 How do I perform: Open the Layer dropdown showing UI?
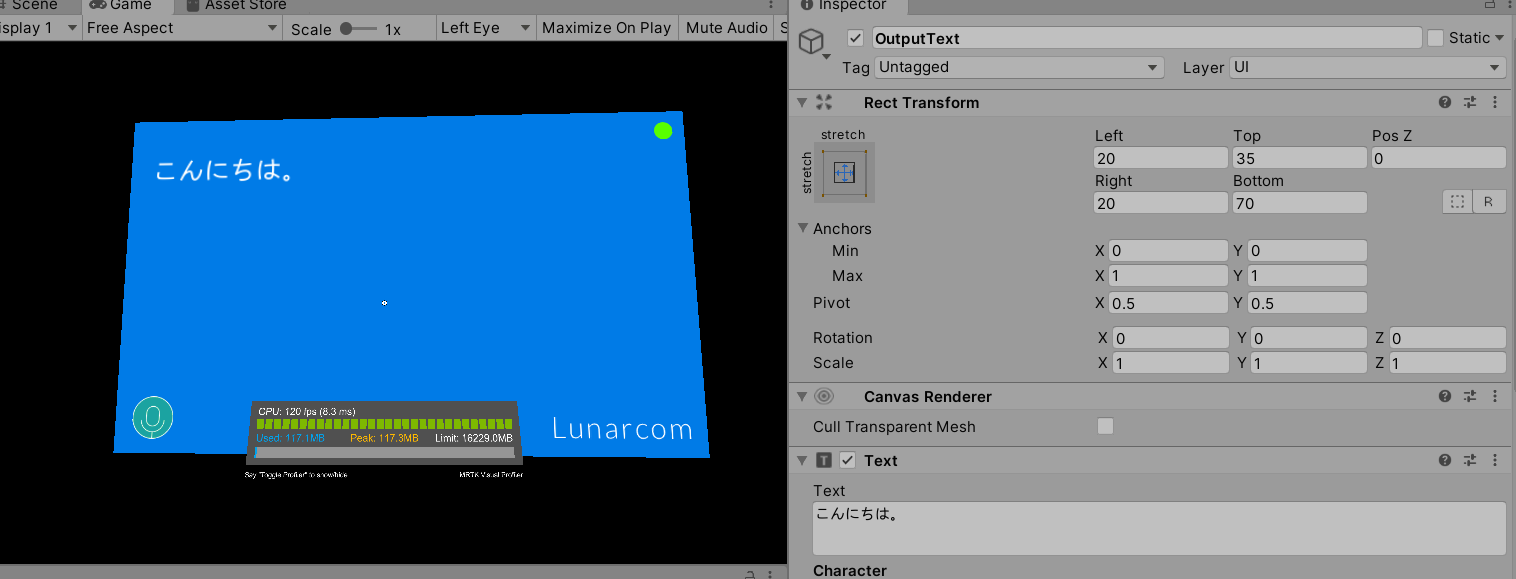(x=1368, y=67)
